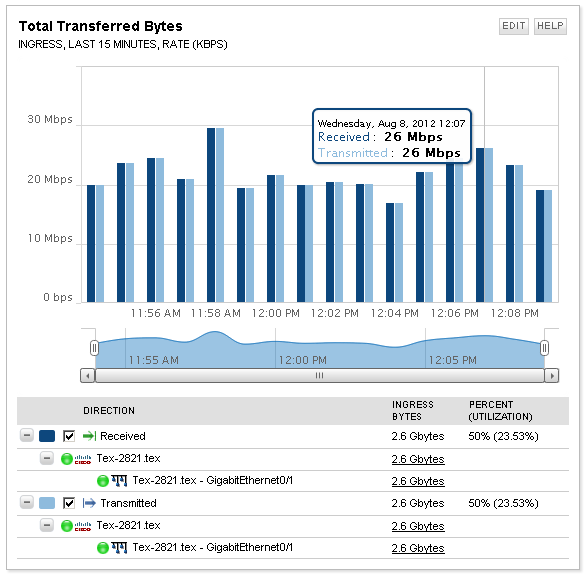Open 2.6 Gbytes link for Received GigabitEthernet0/1
This screenshot has width=588, height=584.
(418, 481)
